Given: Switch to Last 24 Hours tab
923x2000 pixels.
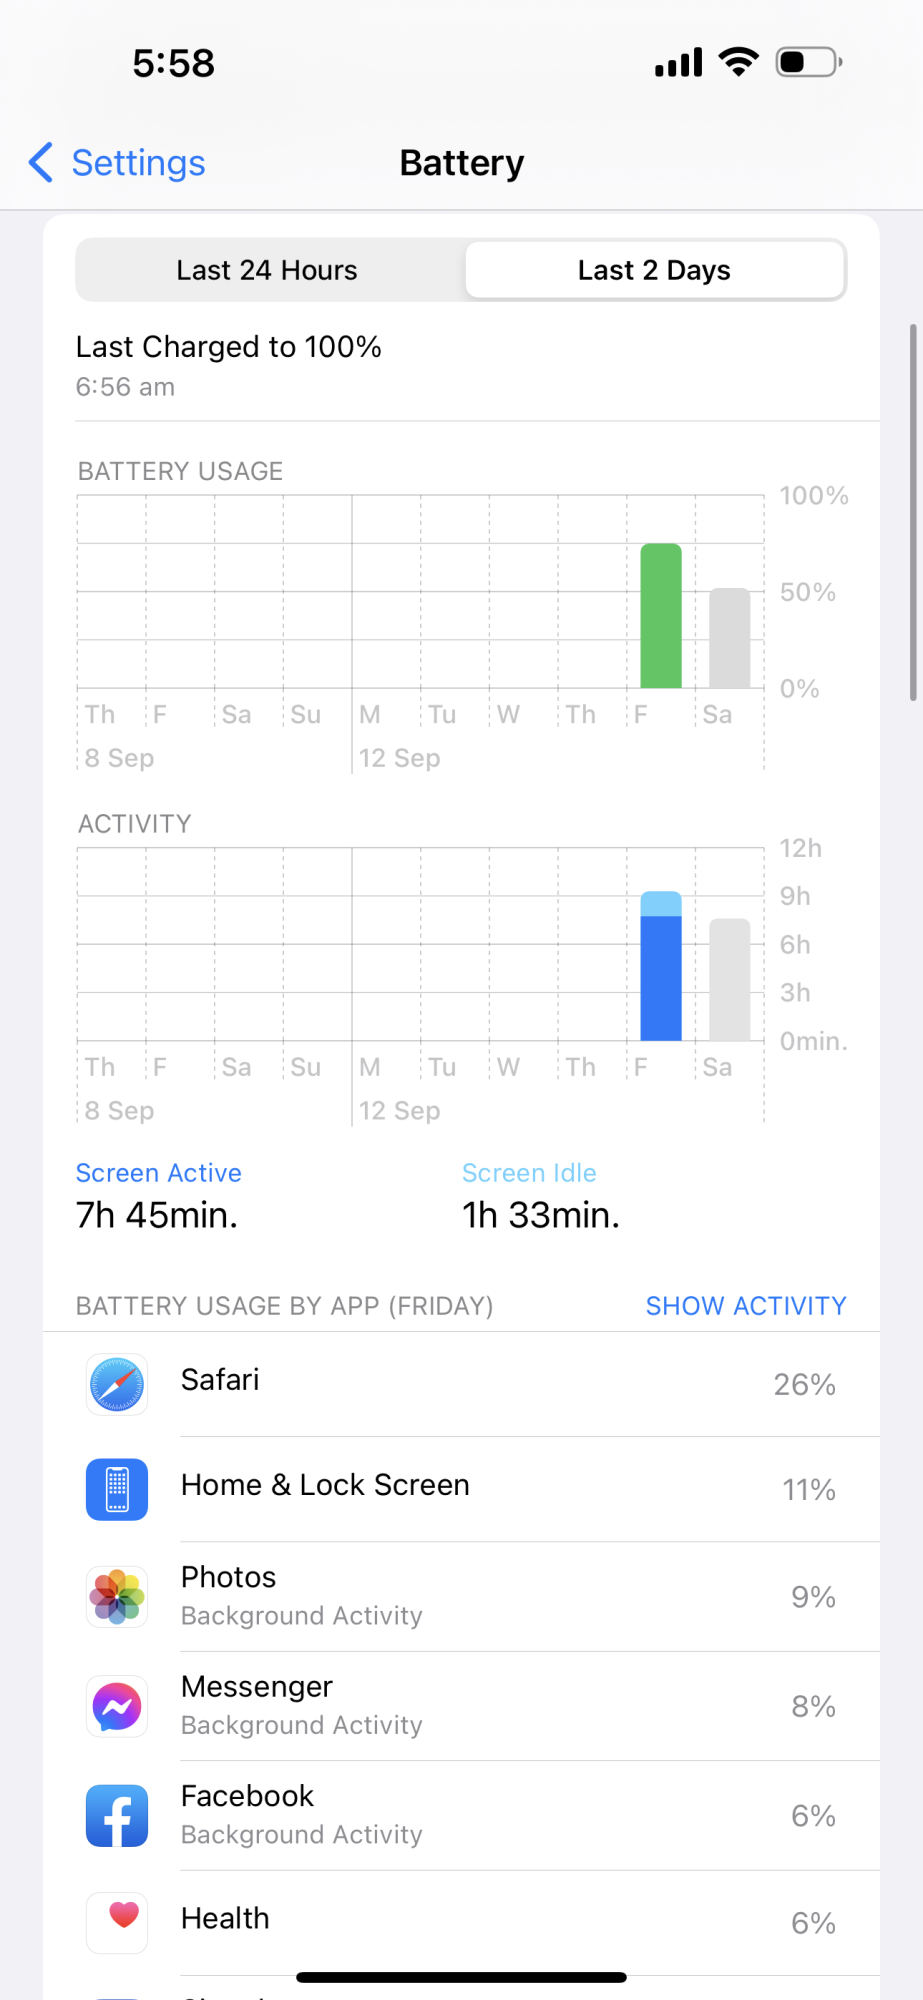Looking at the screenshot, I should pos(267,270).
